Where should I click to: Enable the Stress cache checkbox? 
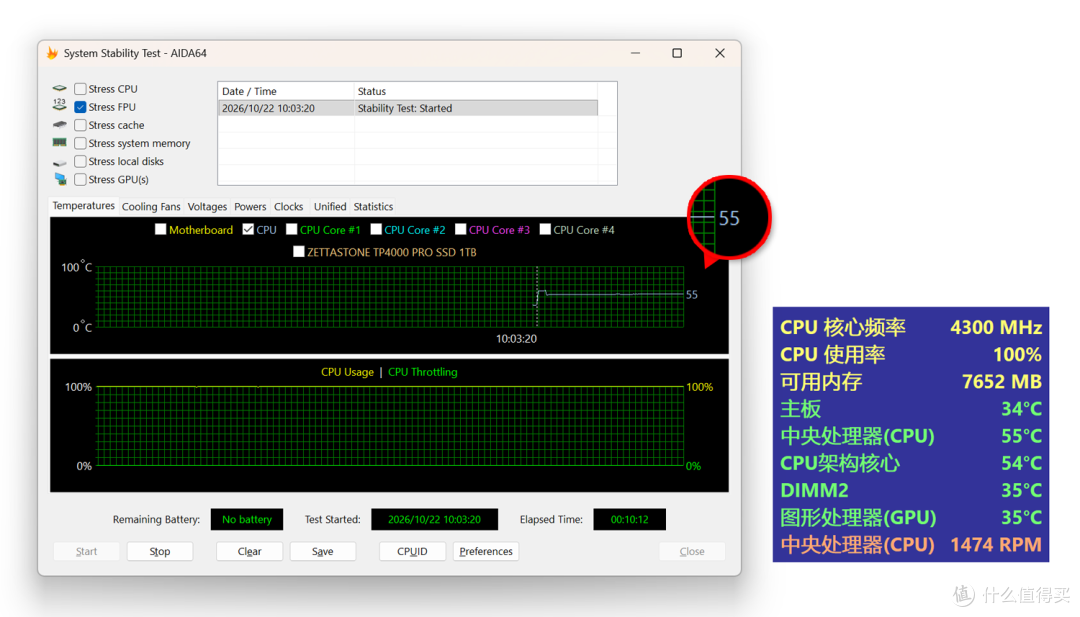tap(81, 125)
